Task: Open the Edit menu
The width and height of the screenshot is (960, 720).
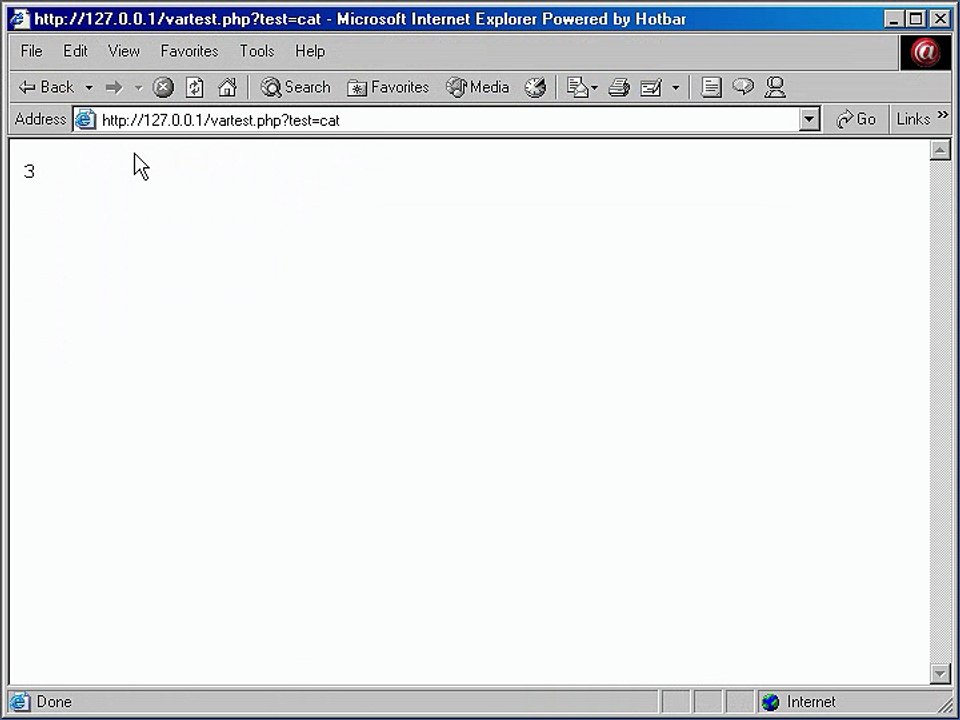Action: (75, 51)
